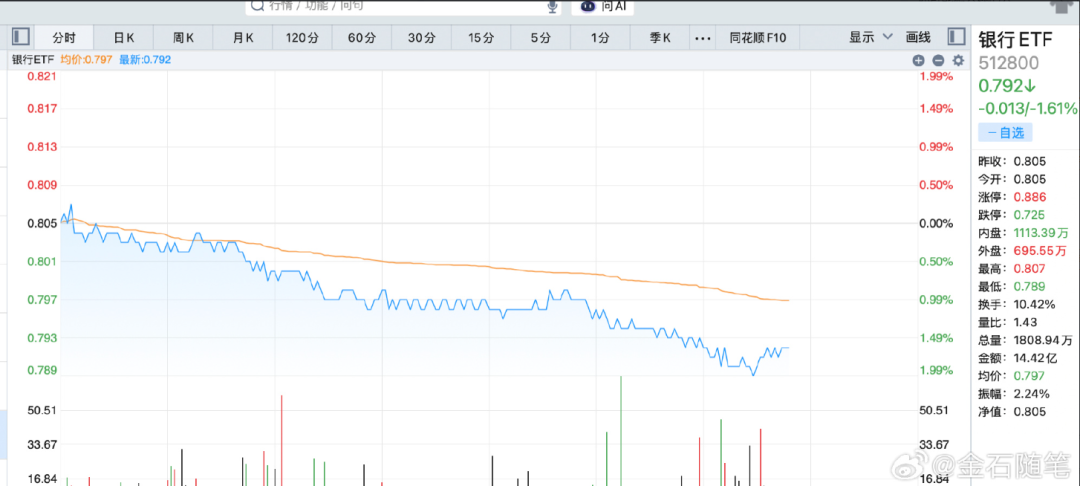Select the 120分 period tab

click(303, 38)
